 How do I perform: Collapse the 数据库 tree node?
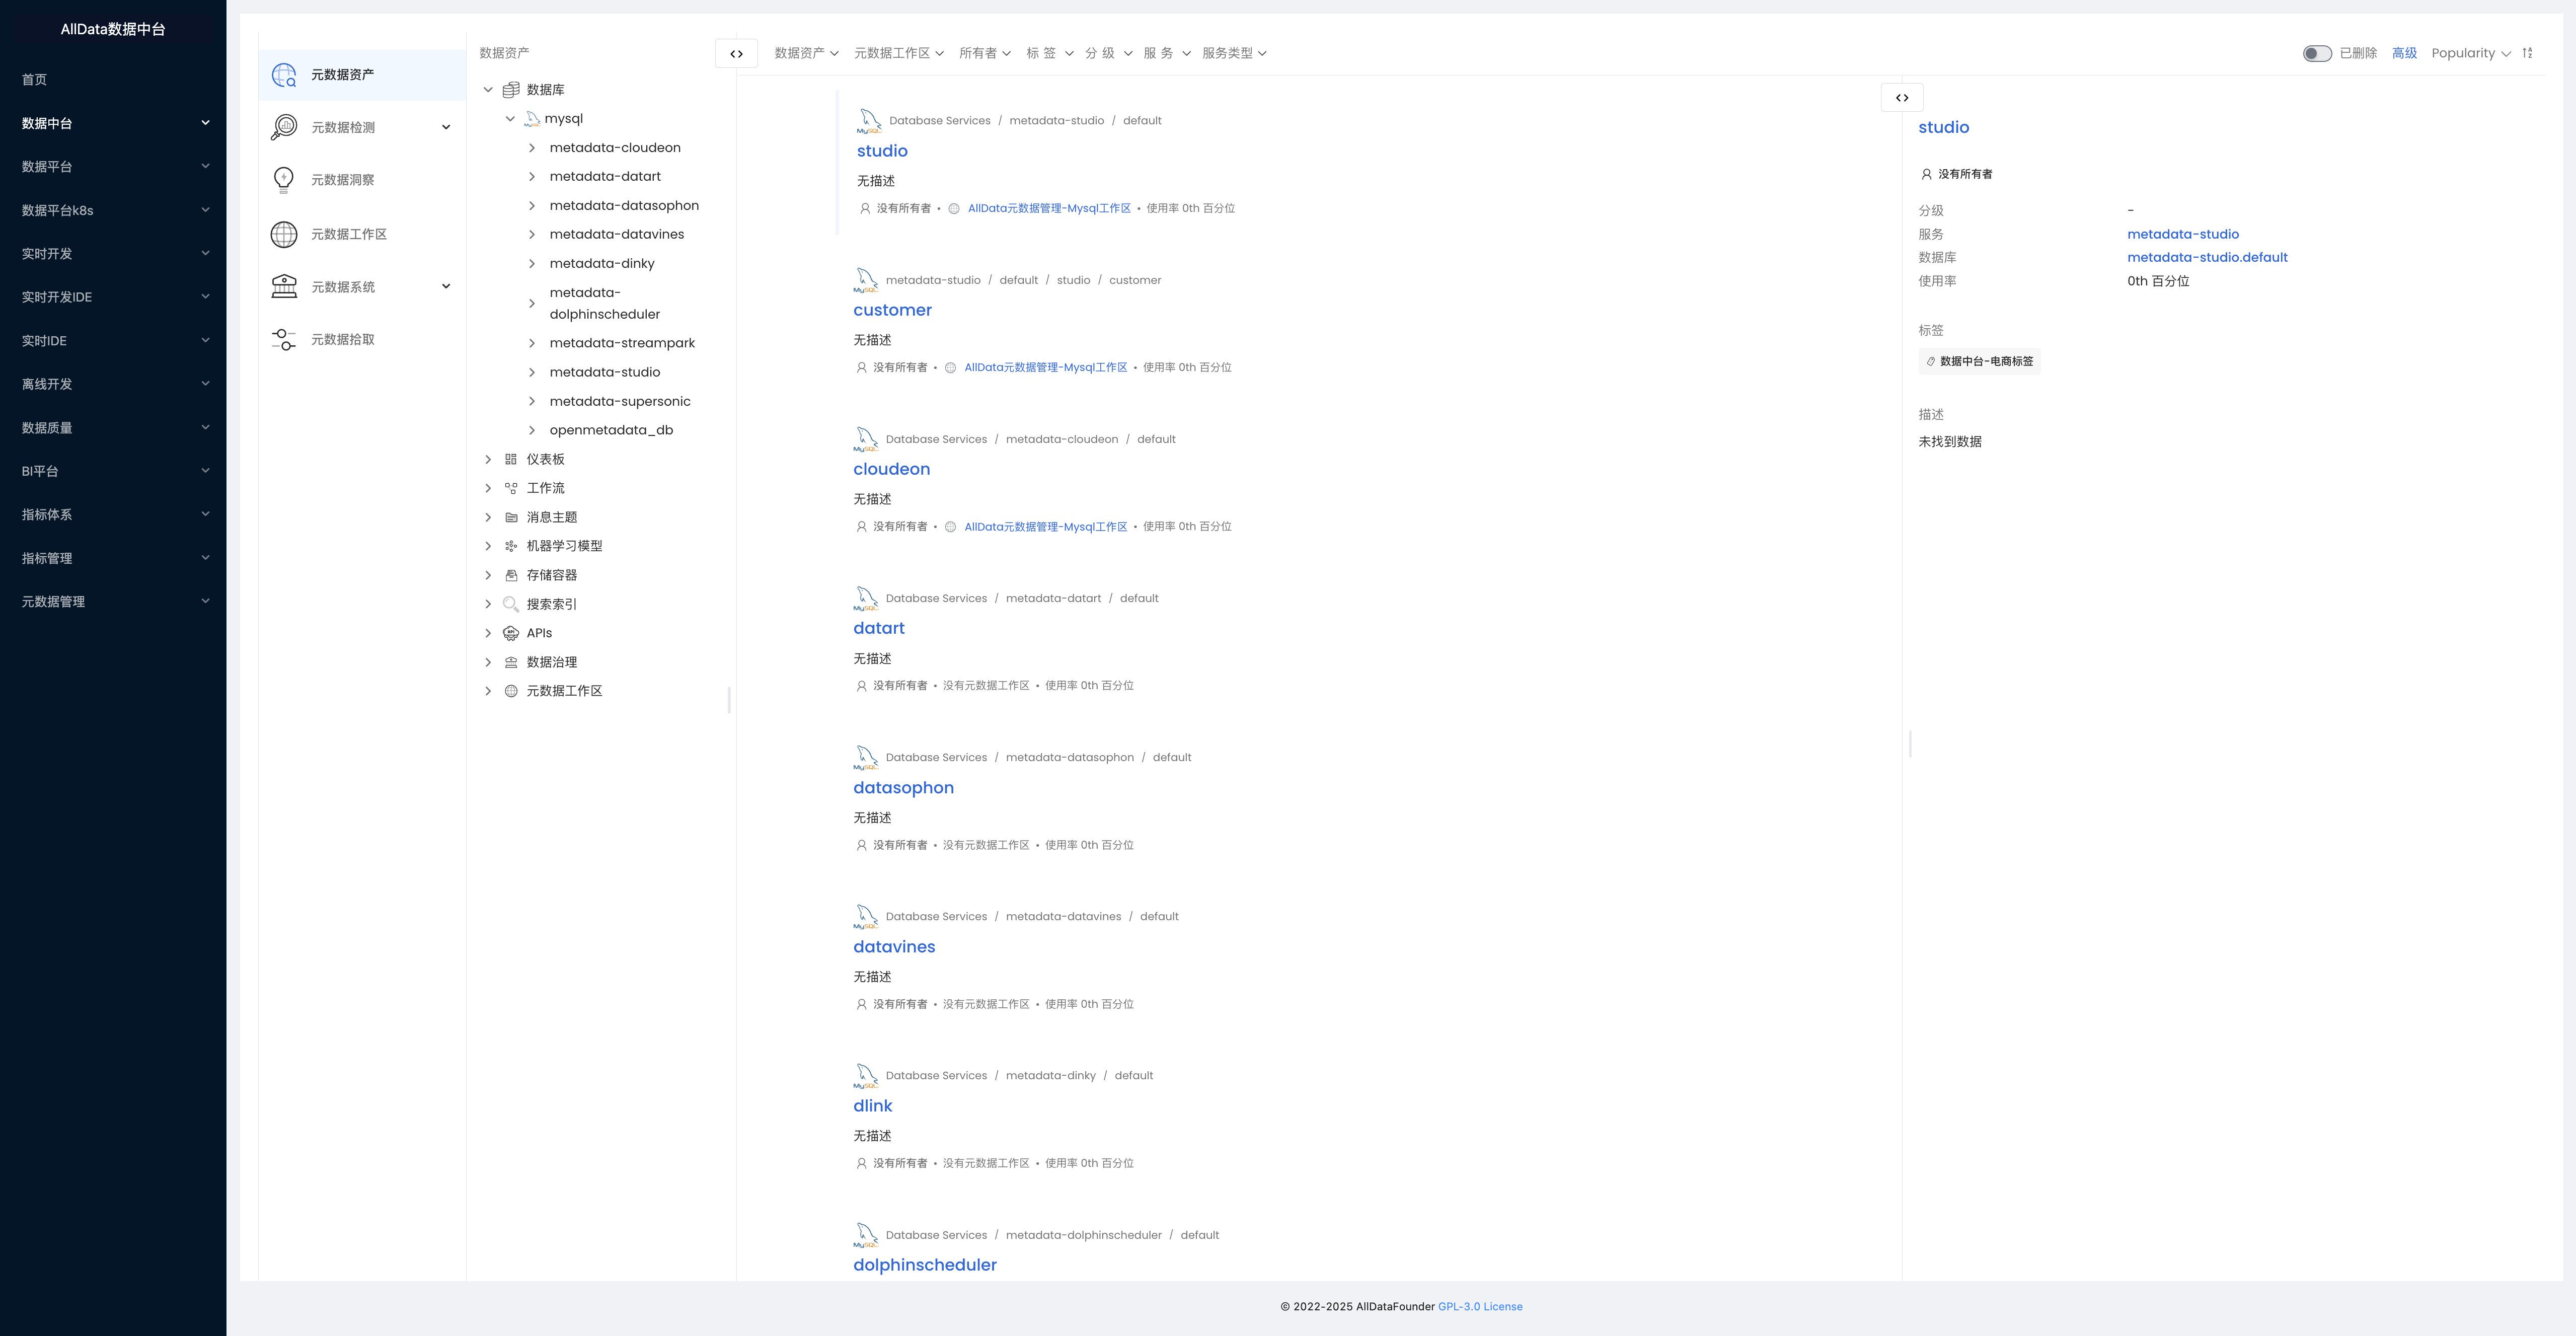(488, 90)
